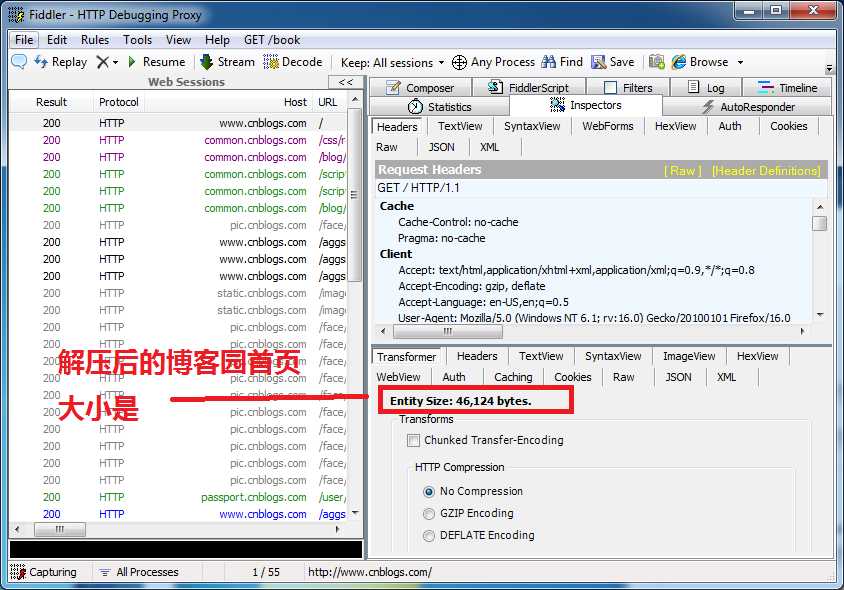Select request inspector SyntaxView tab

click(x=532, y=126)
